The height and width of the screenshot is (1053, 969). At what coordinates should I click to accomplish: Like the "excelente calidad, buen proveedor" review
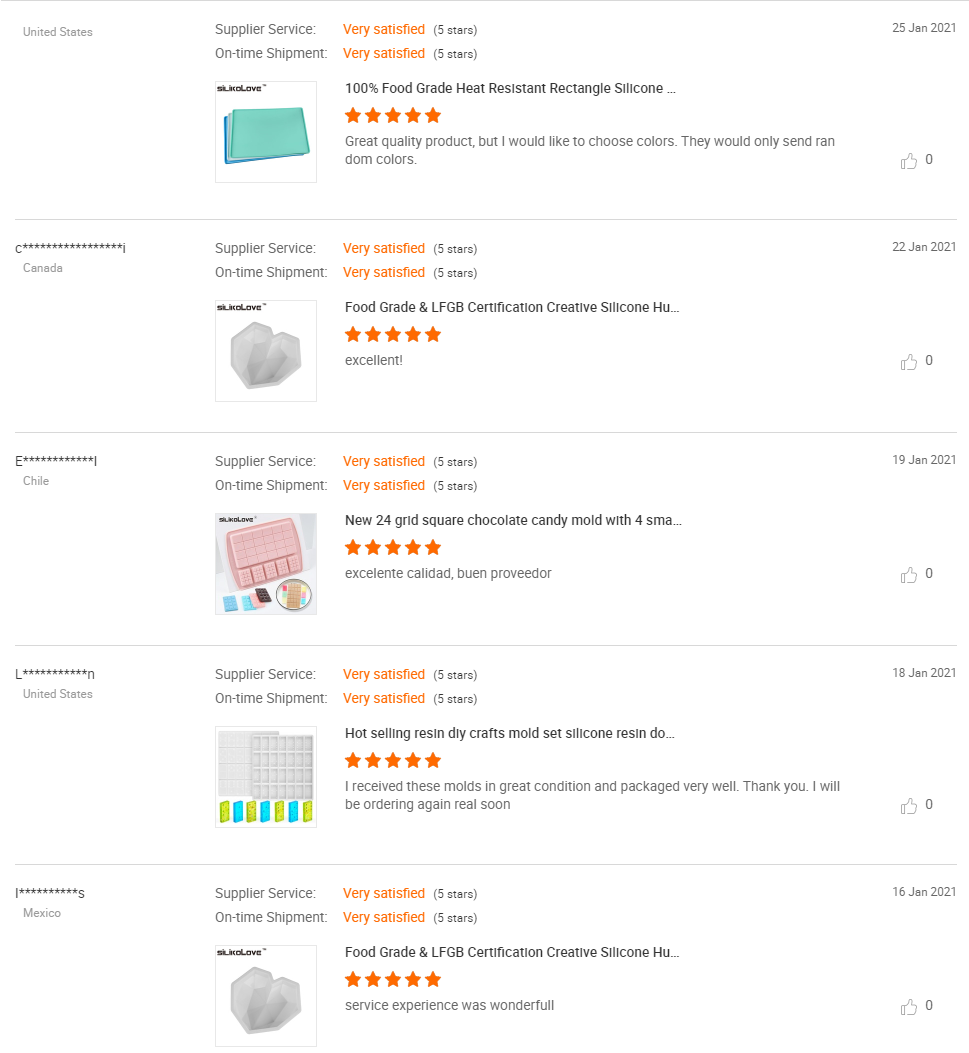coord(908,575)
